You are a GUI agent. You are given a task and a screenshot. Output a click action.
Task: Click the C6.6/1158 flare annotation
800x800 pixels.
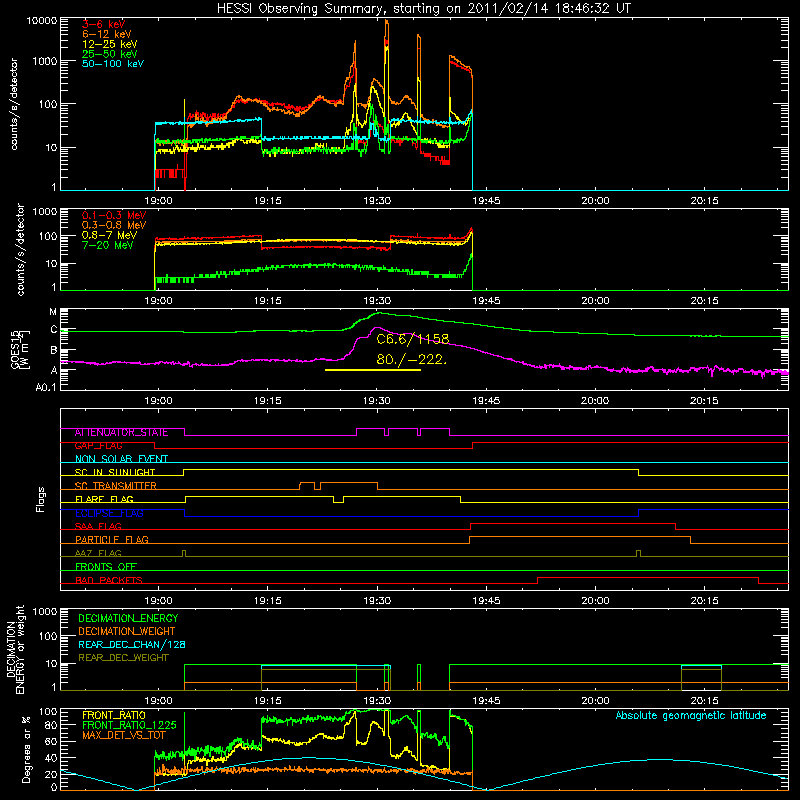(413, 339)
